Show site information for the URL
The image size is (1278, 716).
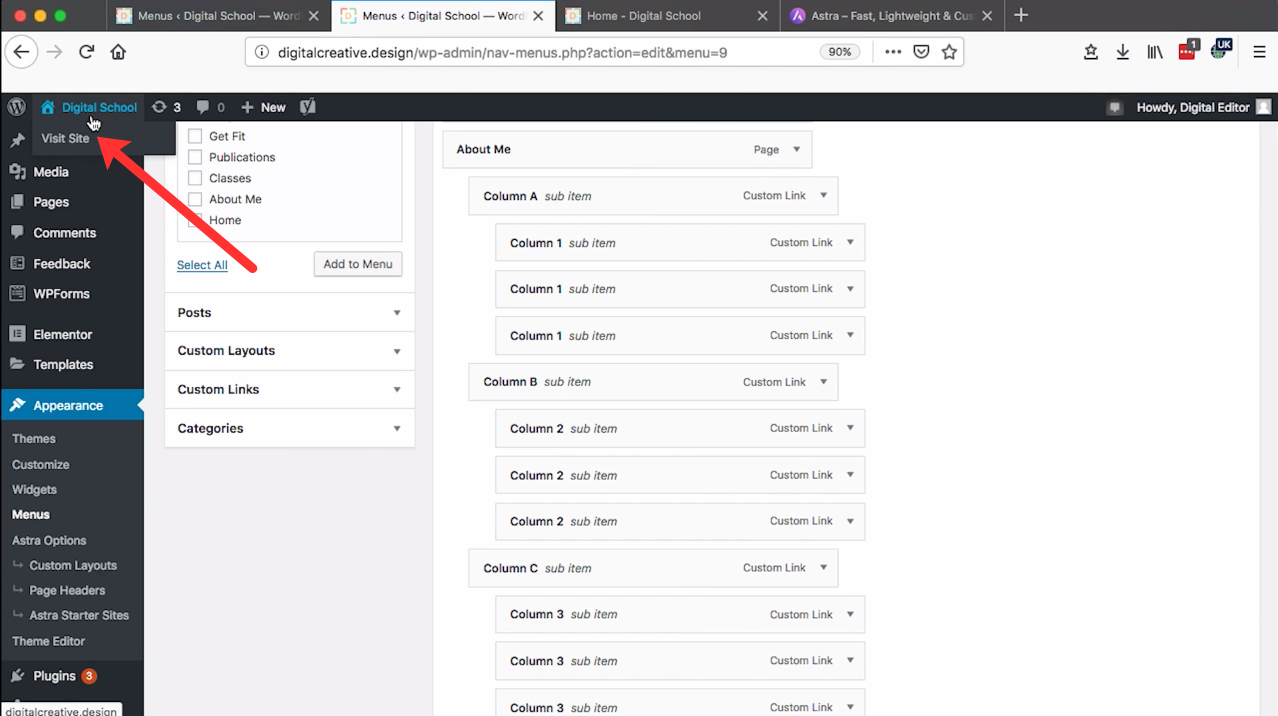point(262,52)
